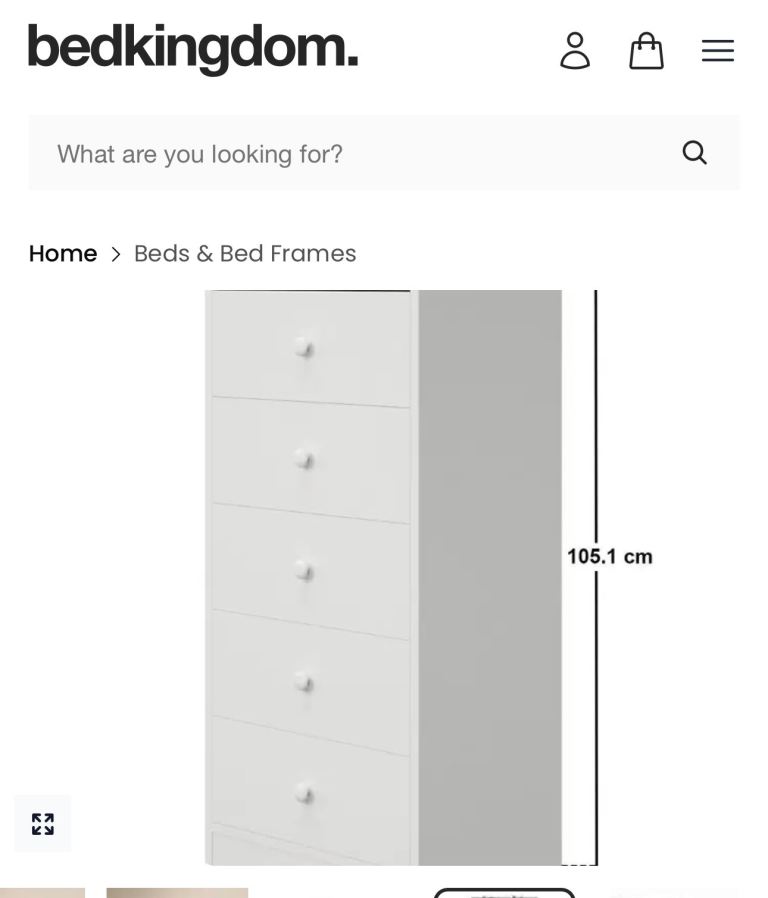Open Beds & Bed Frames breadcrumb
Screen dimensions: 768x898
click(245, 254)
